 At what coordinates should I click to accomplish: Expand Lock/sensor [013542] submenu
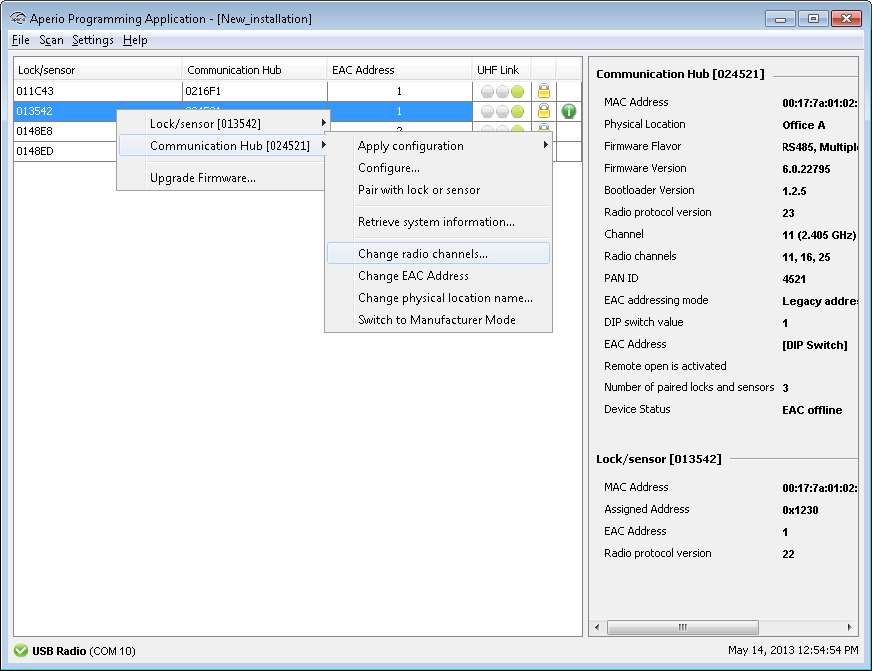[224, 123]
